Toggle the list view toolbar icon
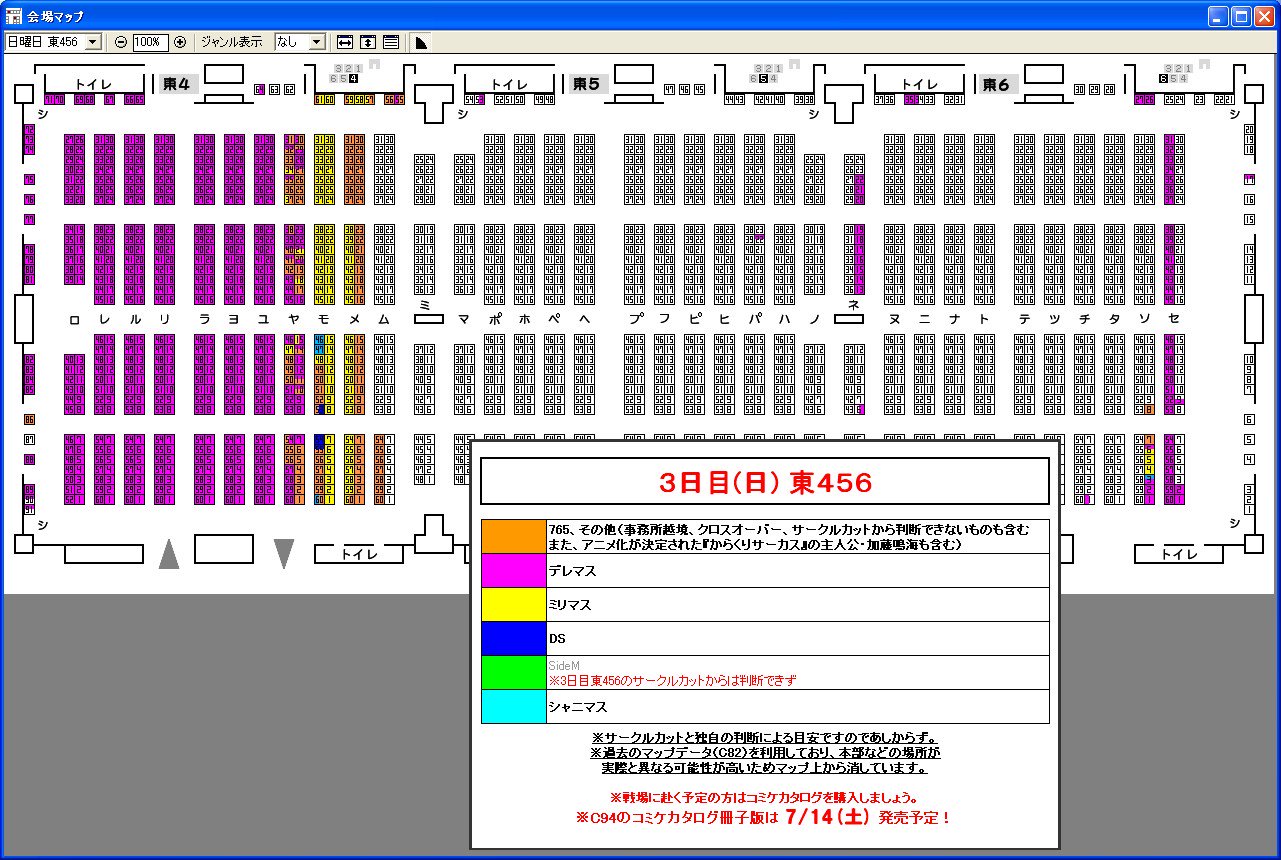Viewport: 1281px width, 860px height. (391, 42)
